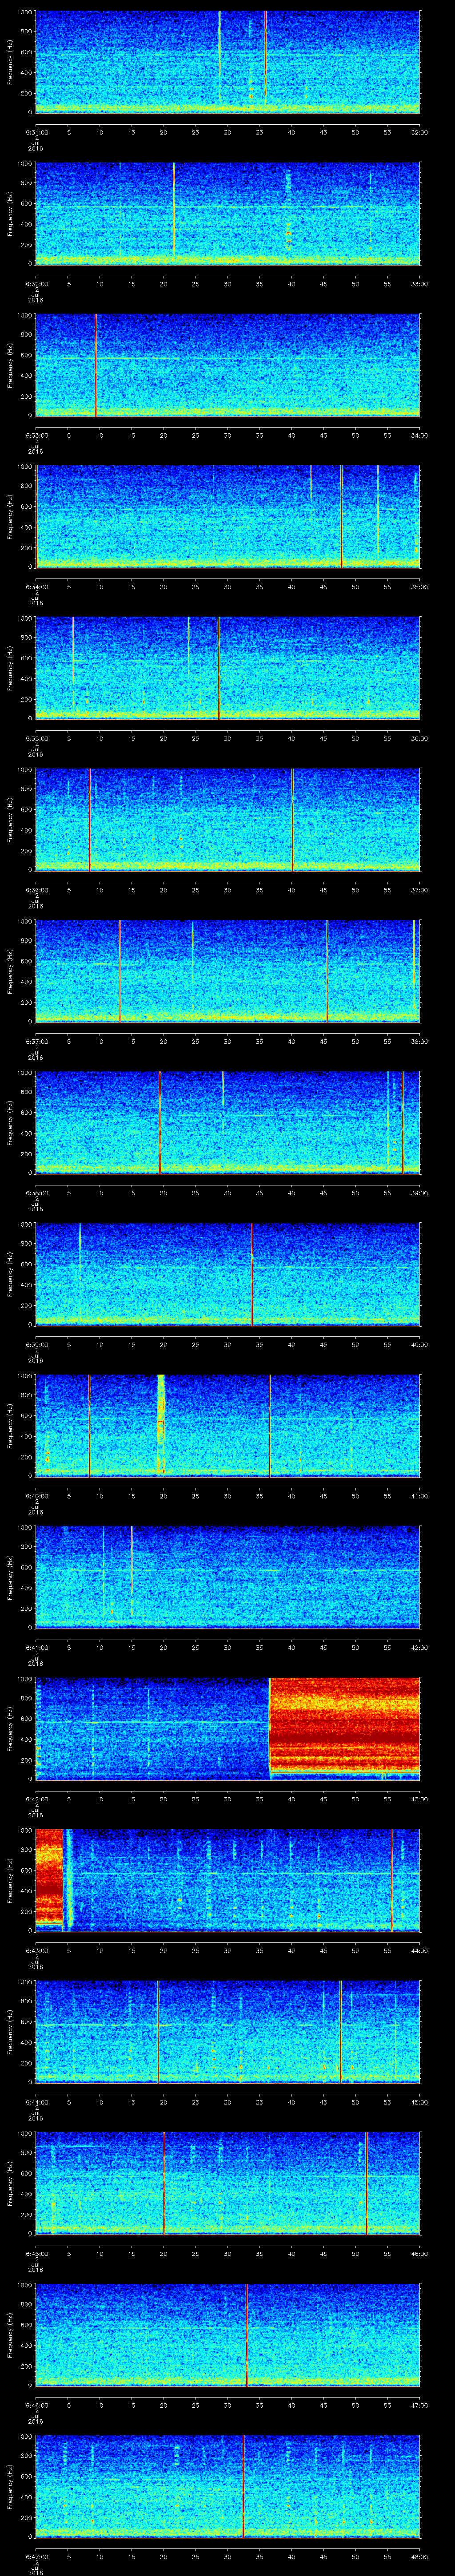Click the red vertical spike in the 6:46:00 panel

pos(246,2334)
